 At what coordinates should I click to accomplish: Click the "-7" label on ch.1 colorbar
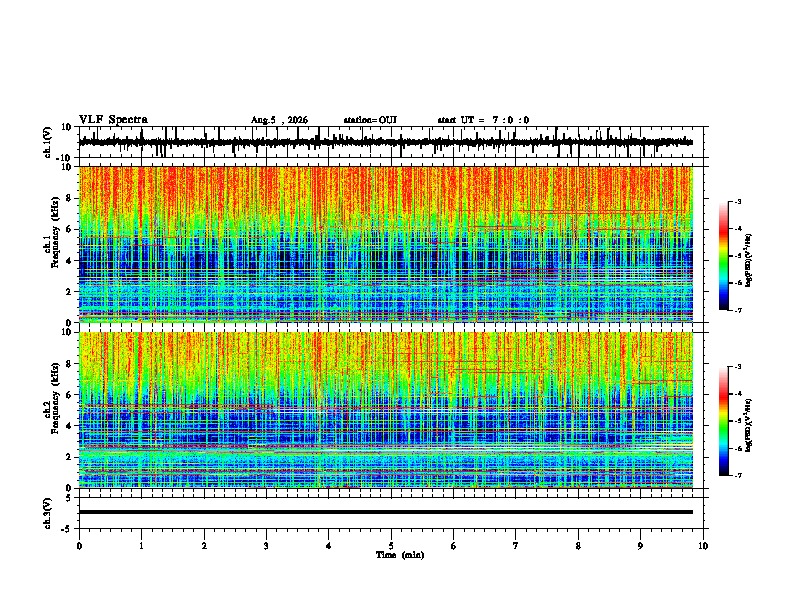tap(738, 310)
